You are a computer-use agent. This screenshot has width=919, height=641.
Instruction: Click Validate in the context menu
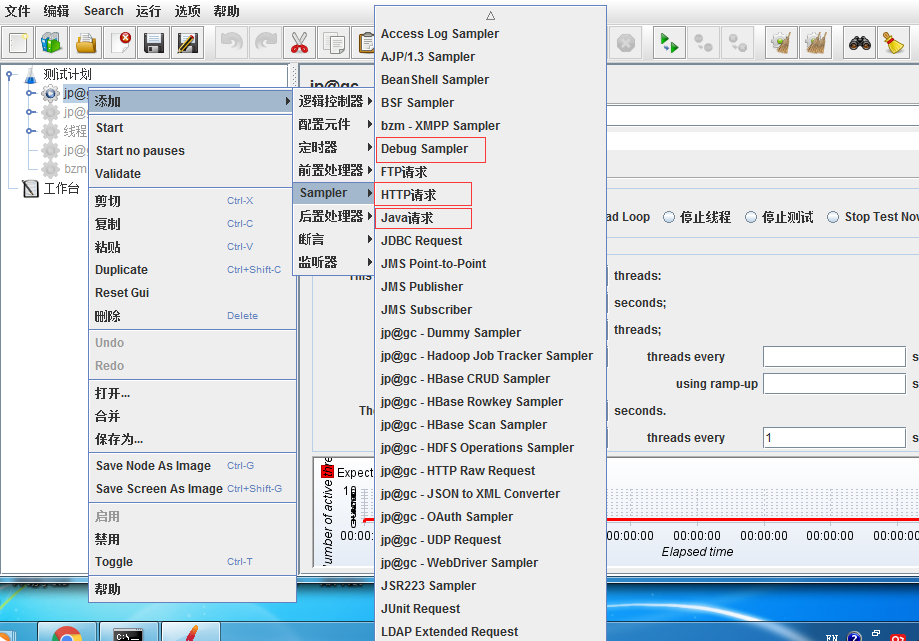[118, 173]
